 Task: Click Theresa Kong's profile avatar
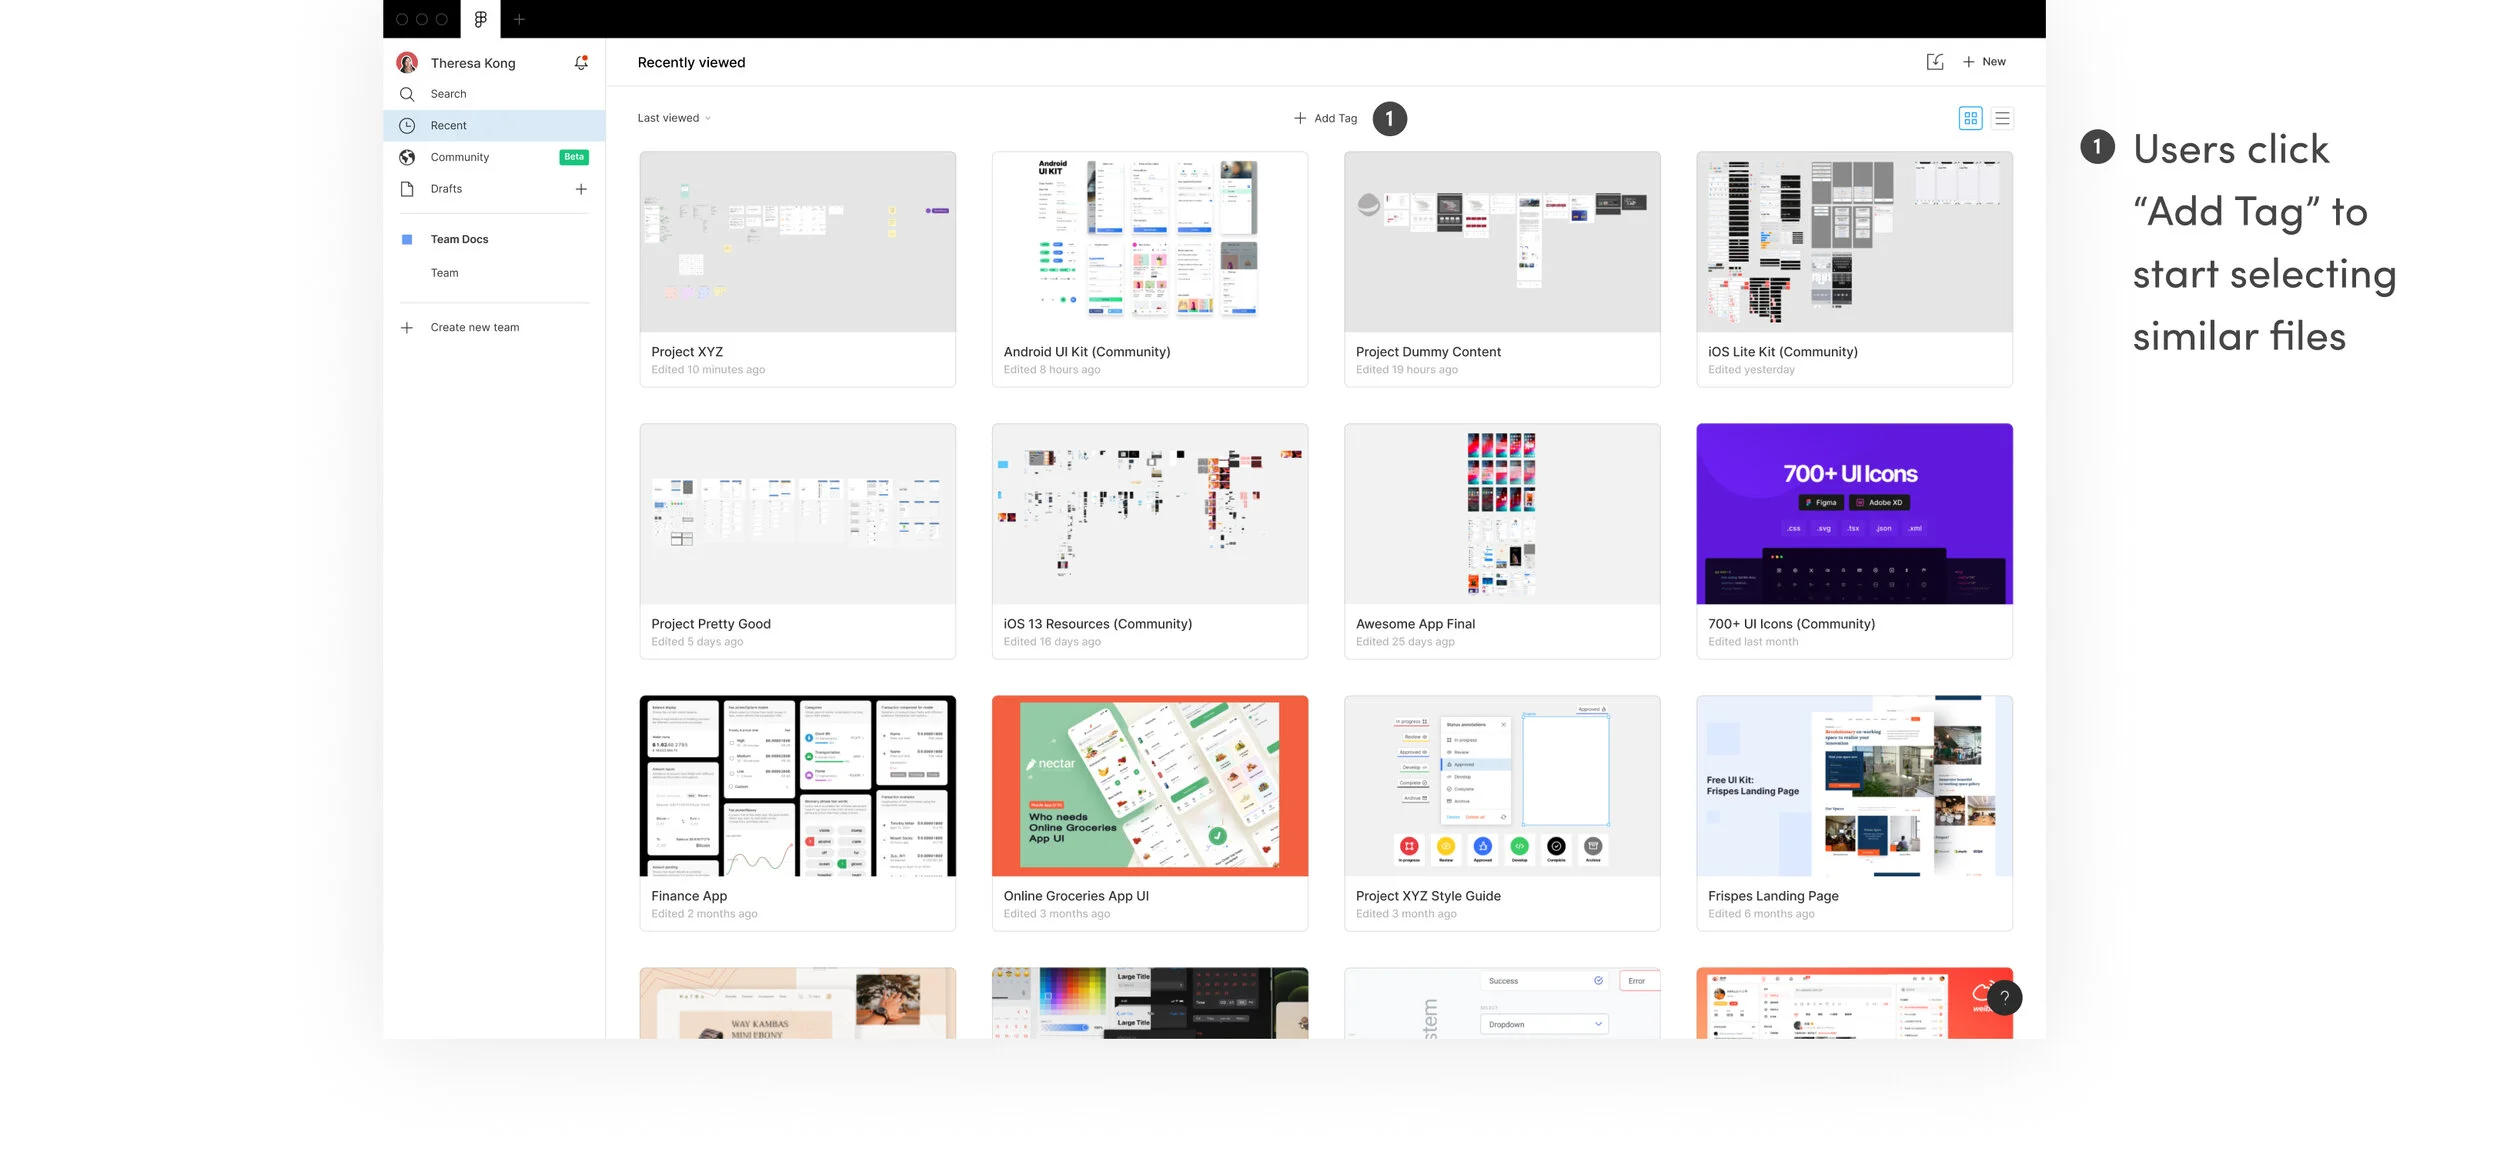[x=407, y=63]
